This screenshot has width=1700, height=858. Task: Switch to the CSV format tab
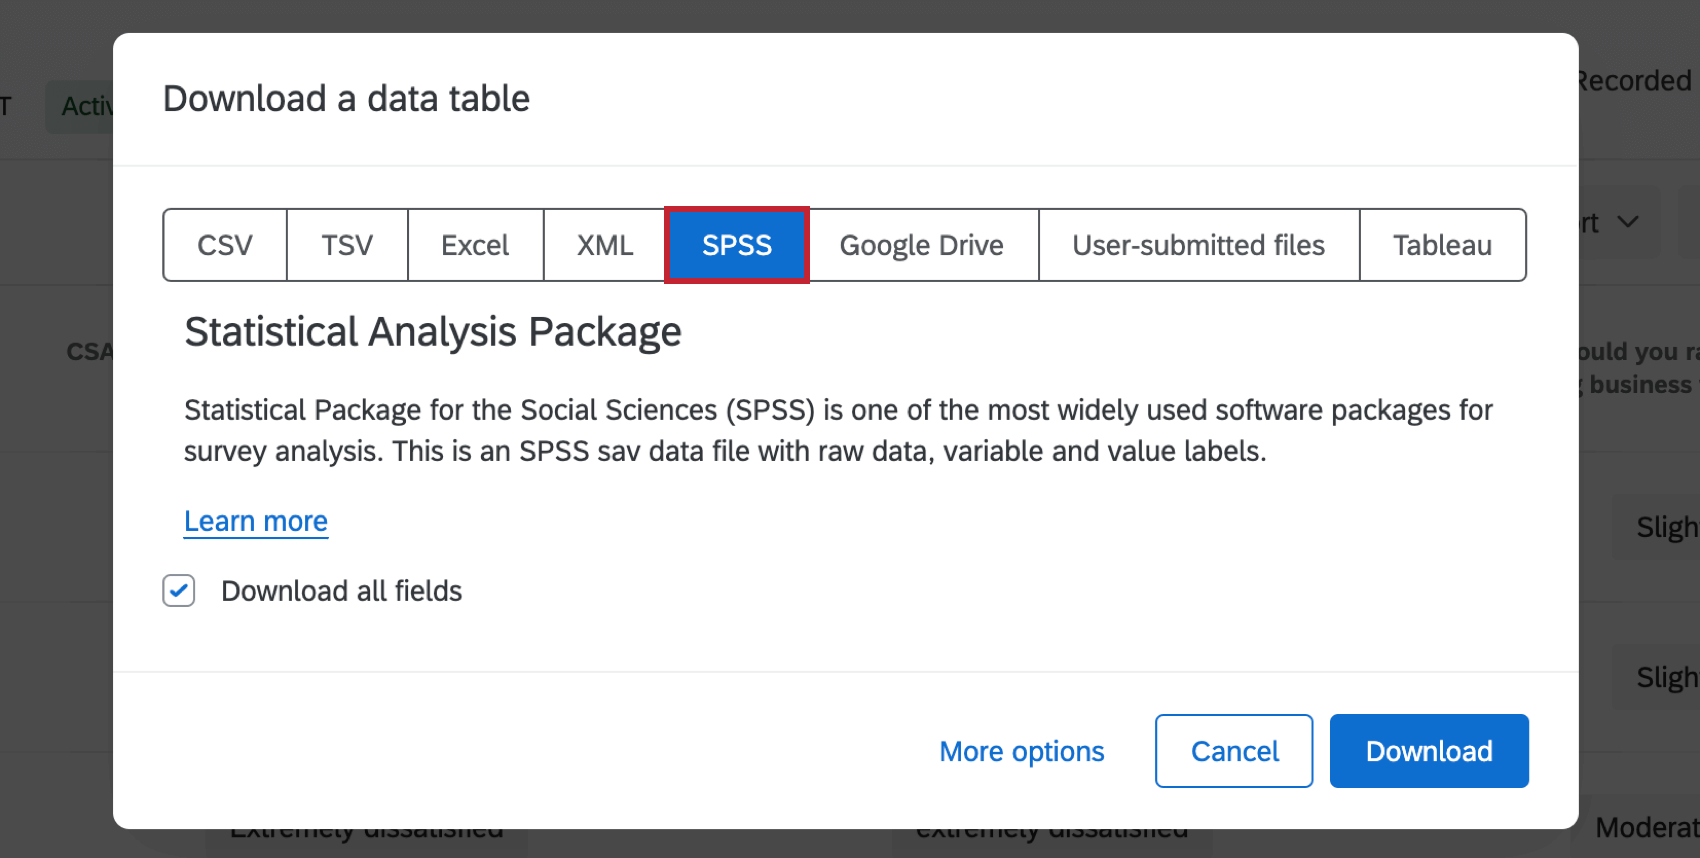(225, 245)
